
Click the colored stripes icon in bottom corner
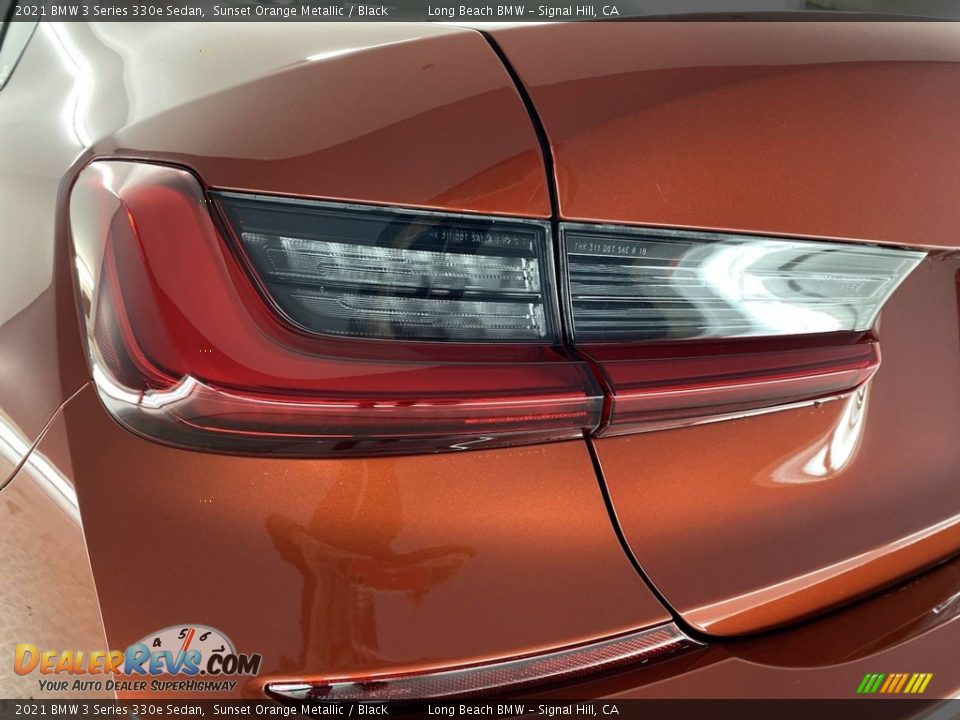[894, 683]
